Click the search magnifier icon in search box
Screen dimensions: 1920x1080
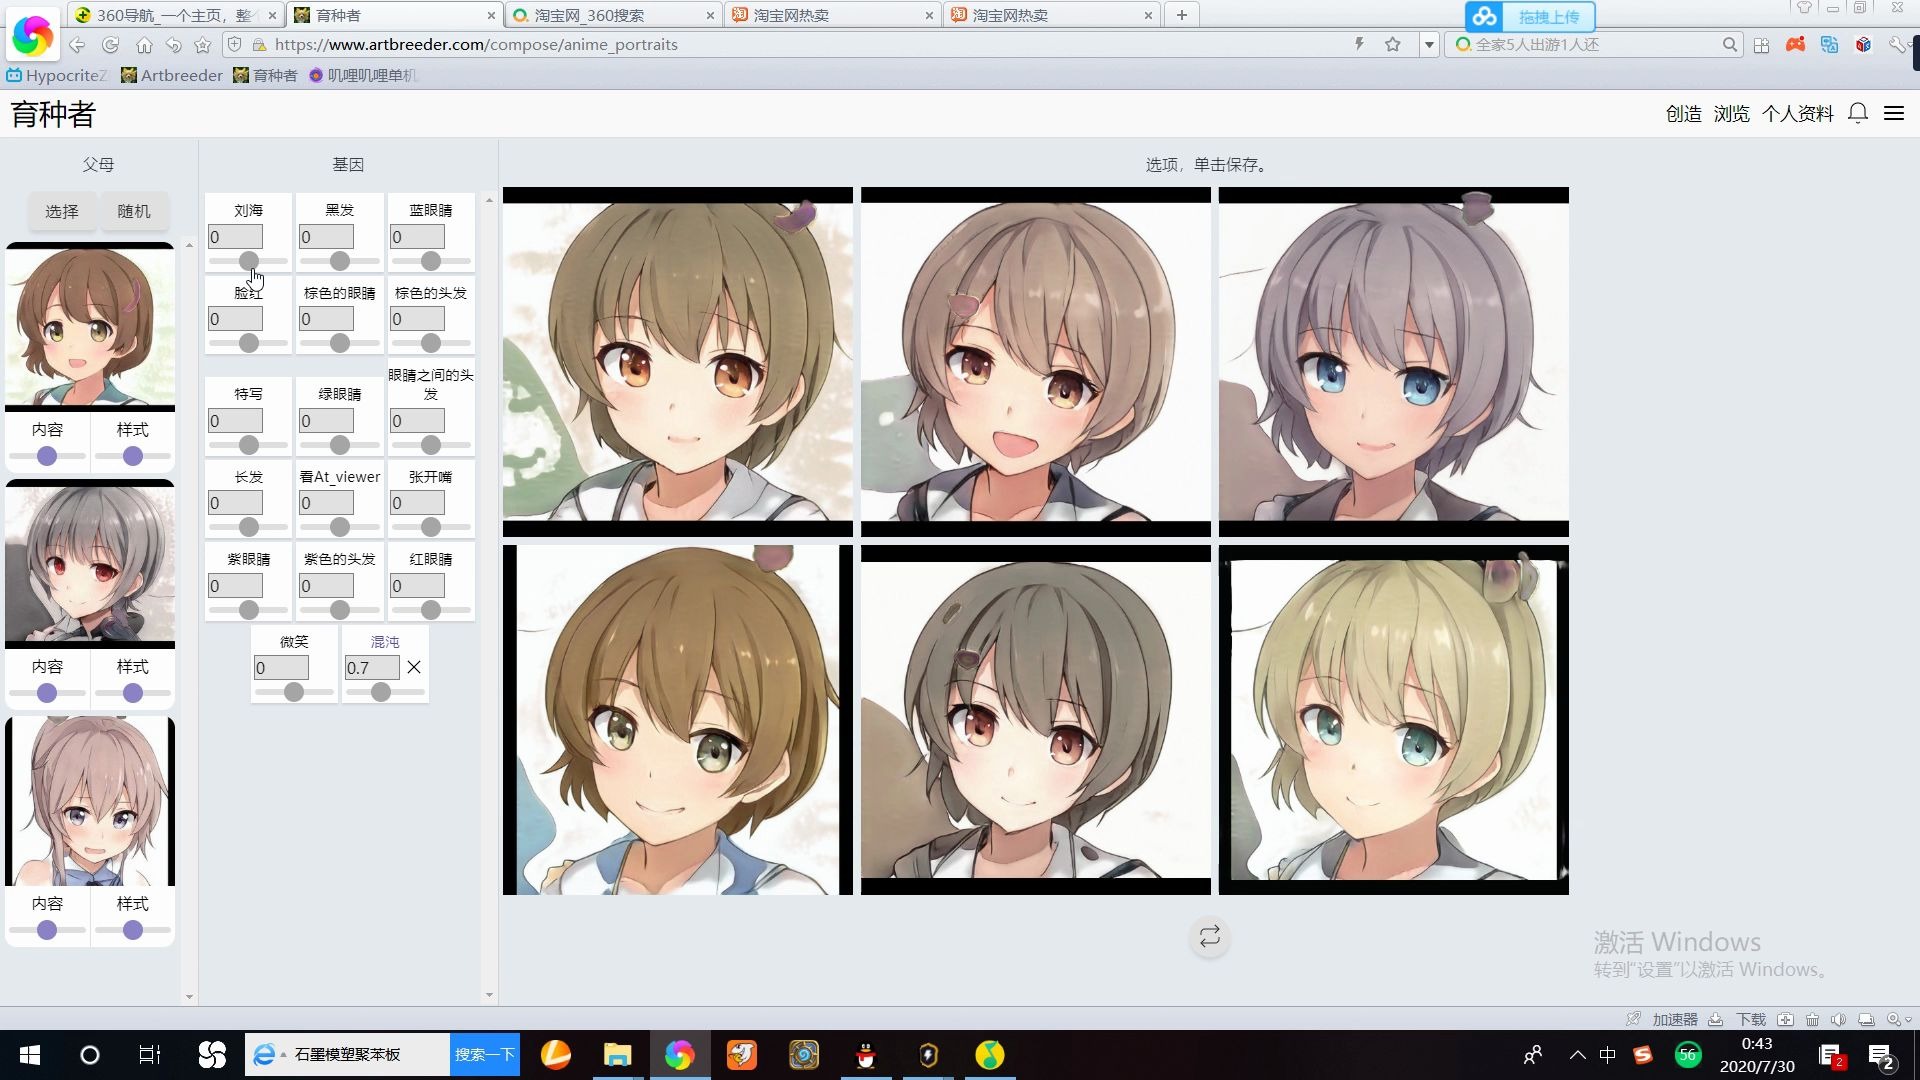pos(1730,45)
